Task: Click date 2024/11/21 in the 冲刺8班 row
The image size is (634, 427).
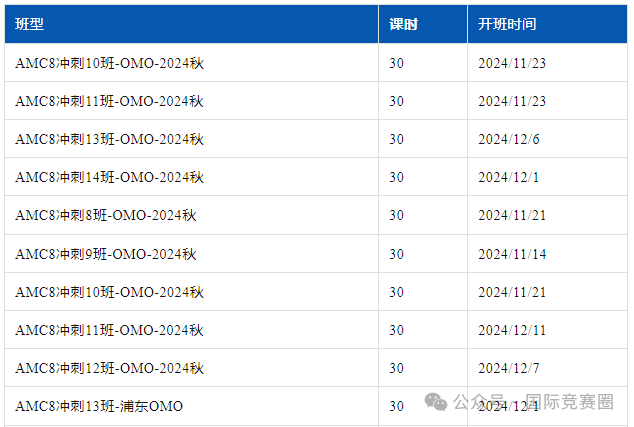Action: click(x=512, y=215)
